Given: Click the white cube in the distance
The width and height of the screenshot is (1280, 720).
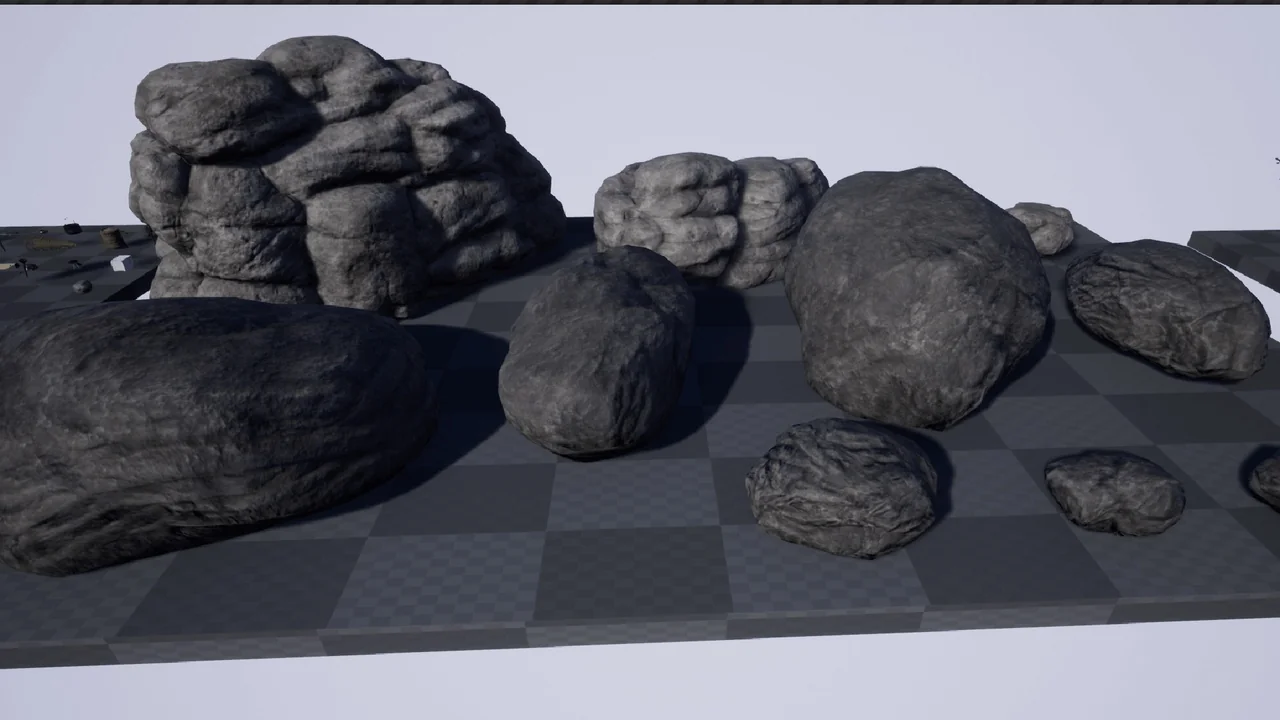Looking at the screenshot, I should click(x=120, y=263).
